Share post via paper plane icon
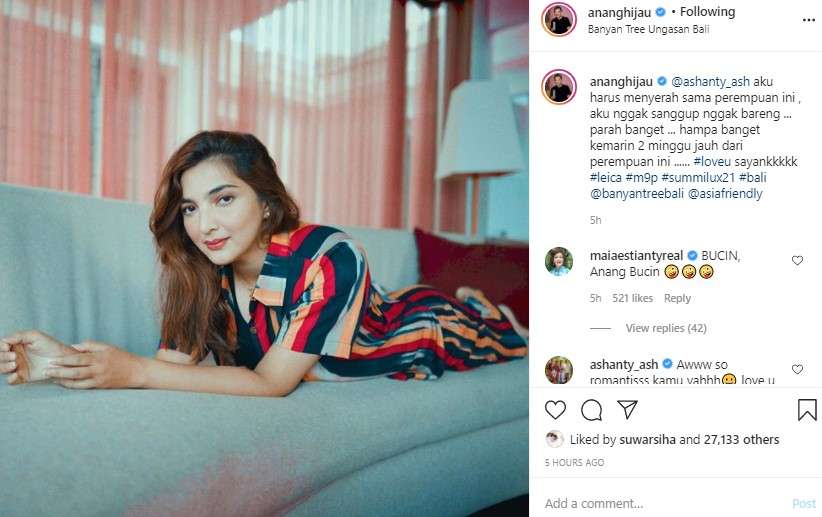The height and width of the screenshot is (517, 822). (627, 410)
